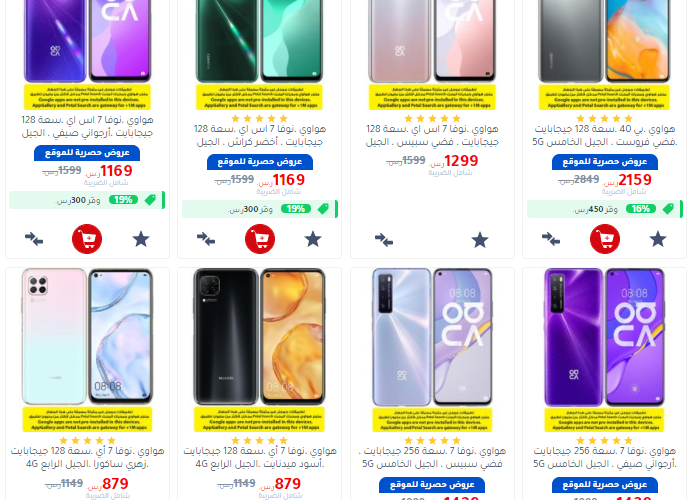The height and width of the screenshot is (500, 692).
Task: Add green Nova 7 SE to cart
Action: pyautogui.click(x=260, y=239)
